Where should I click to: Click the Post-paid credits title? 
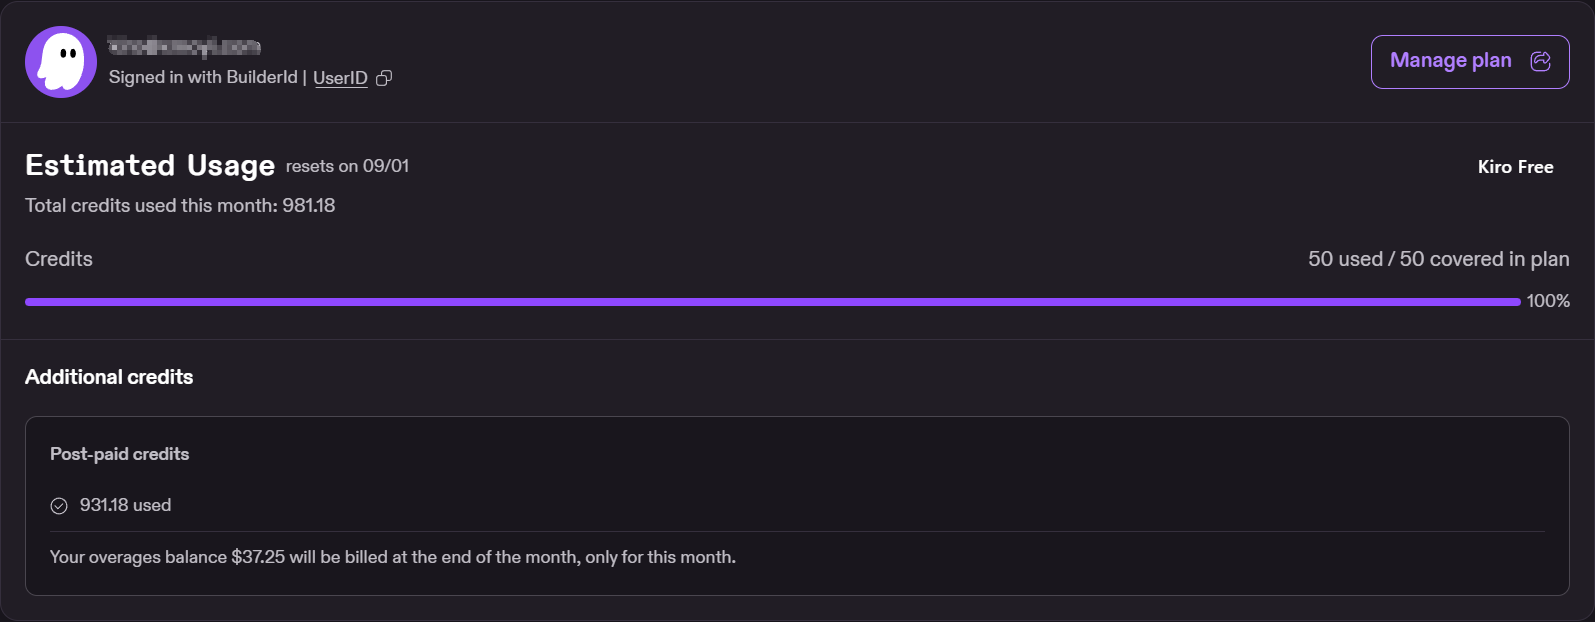click(119, 454)
